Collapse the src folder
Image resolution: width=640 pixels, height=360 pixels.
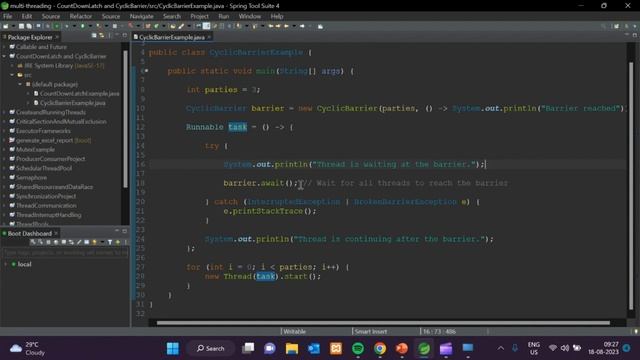tap(12, 75)
